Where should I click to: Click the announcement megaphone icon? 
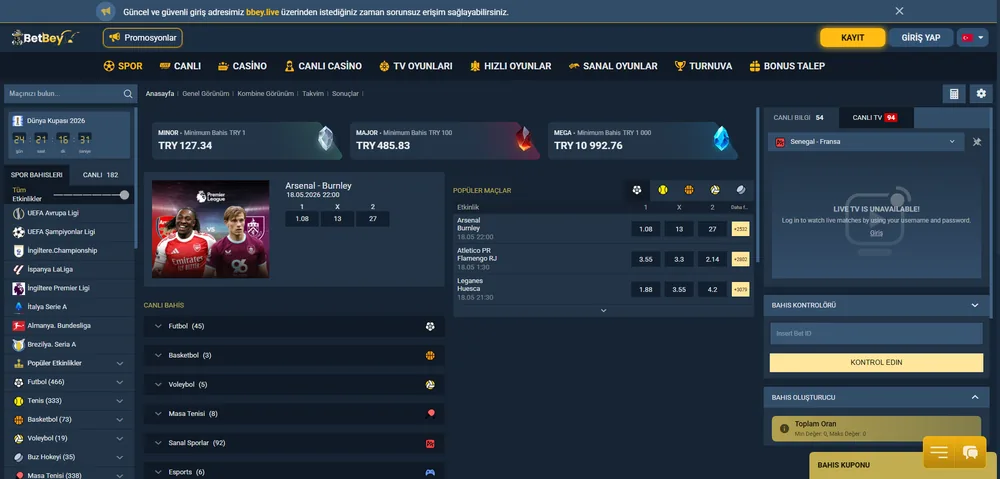pos(106,11)
